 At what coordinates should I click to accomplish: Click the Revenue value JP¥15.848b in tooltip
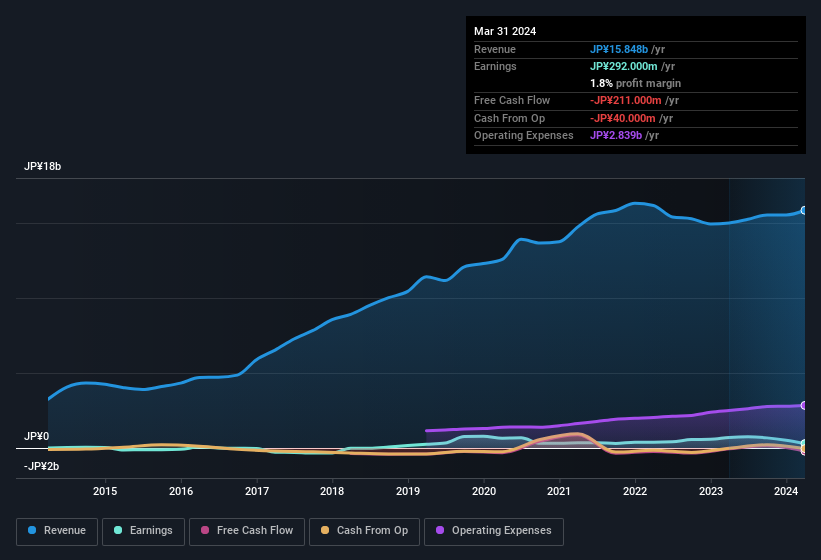[619, 49]
